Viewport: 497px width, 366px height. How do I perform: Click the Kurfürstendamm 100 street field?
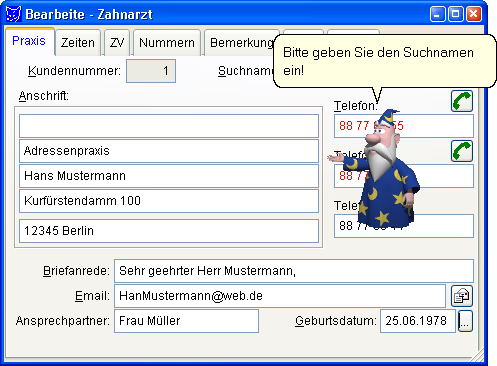(x=169, y=201)
